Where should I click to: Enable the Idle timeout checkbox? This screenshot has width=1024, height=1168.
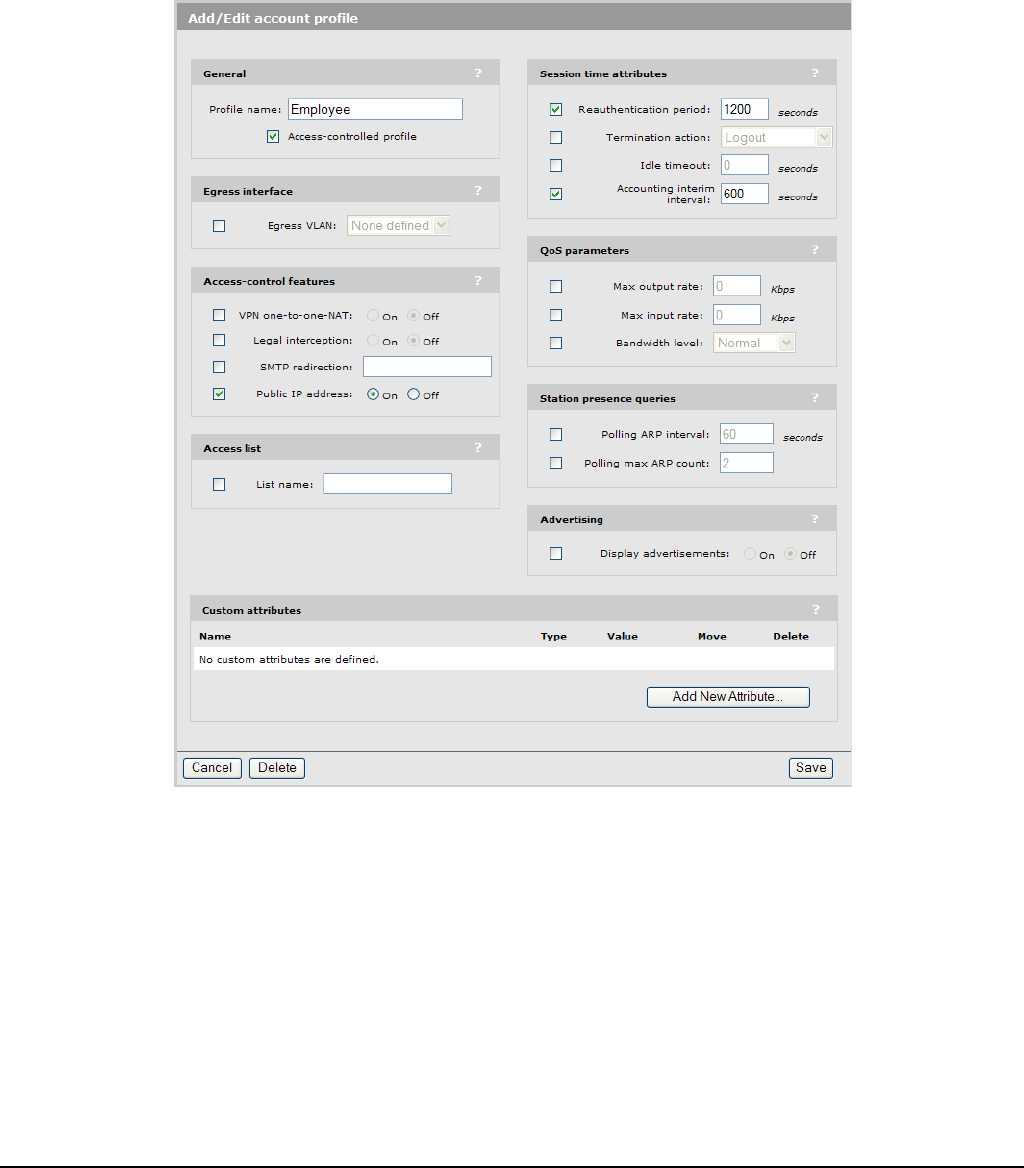(556, 165)
